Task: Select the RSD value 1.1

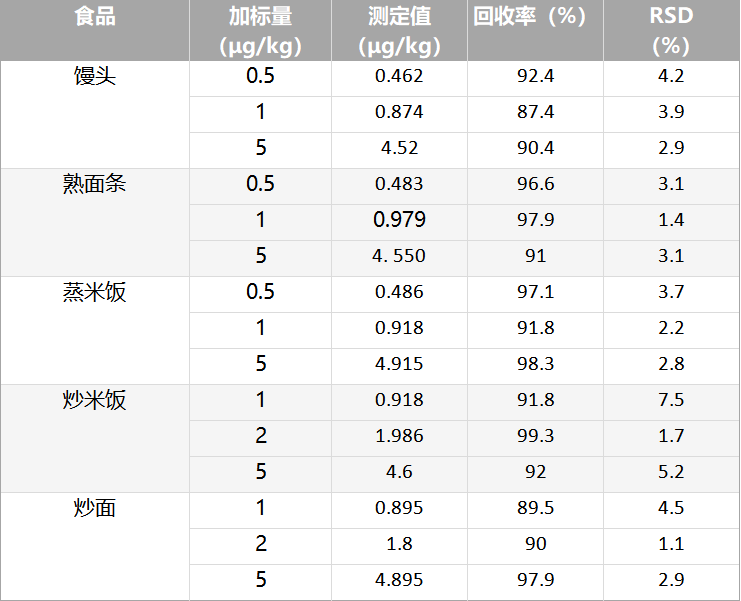Action: (671, 544)
